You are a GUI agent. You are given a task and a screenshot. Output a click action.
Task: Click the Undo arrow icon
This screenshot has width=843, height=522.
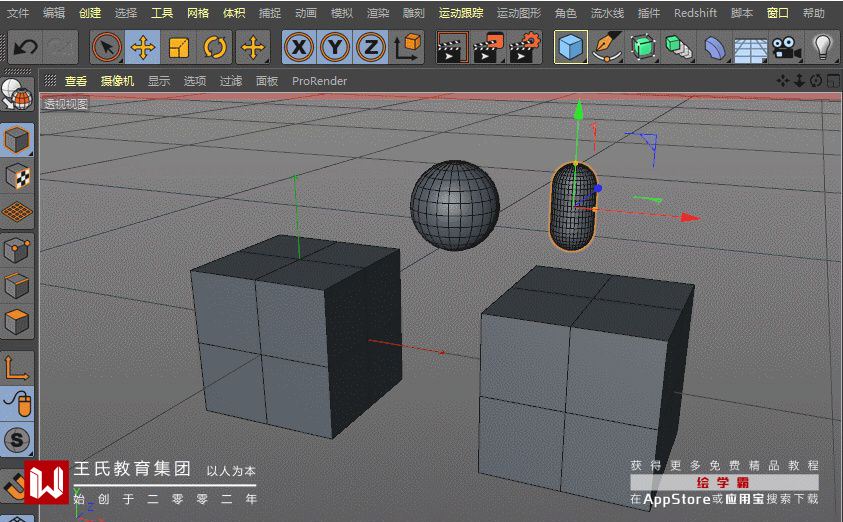25,48
